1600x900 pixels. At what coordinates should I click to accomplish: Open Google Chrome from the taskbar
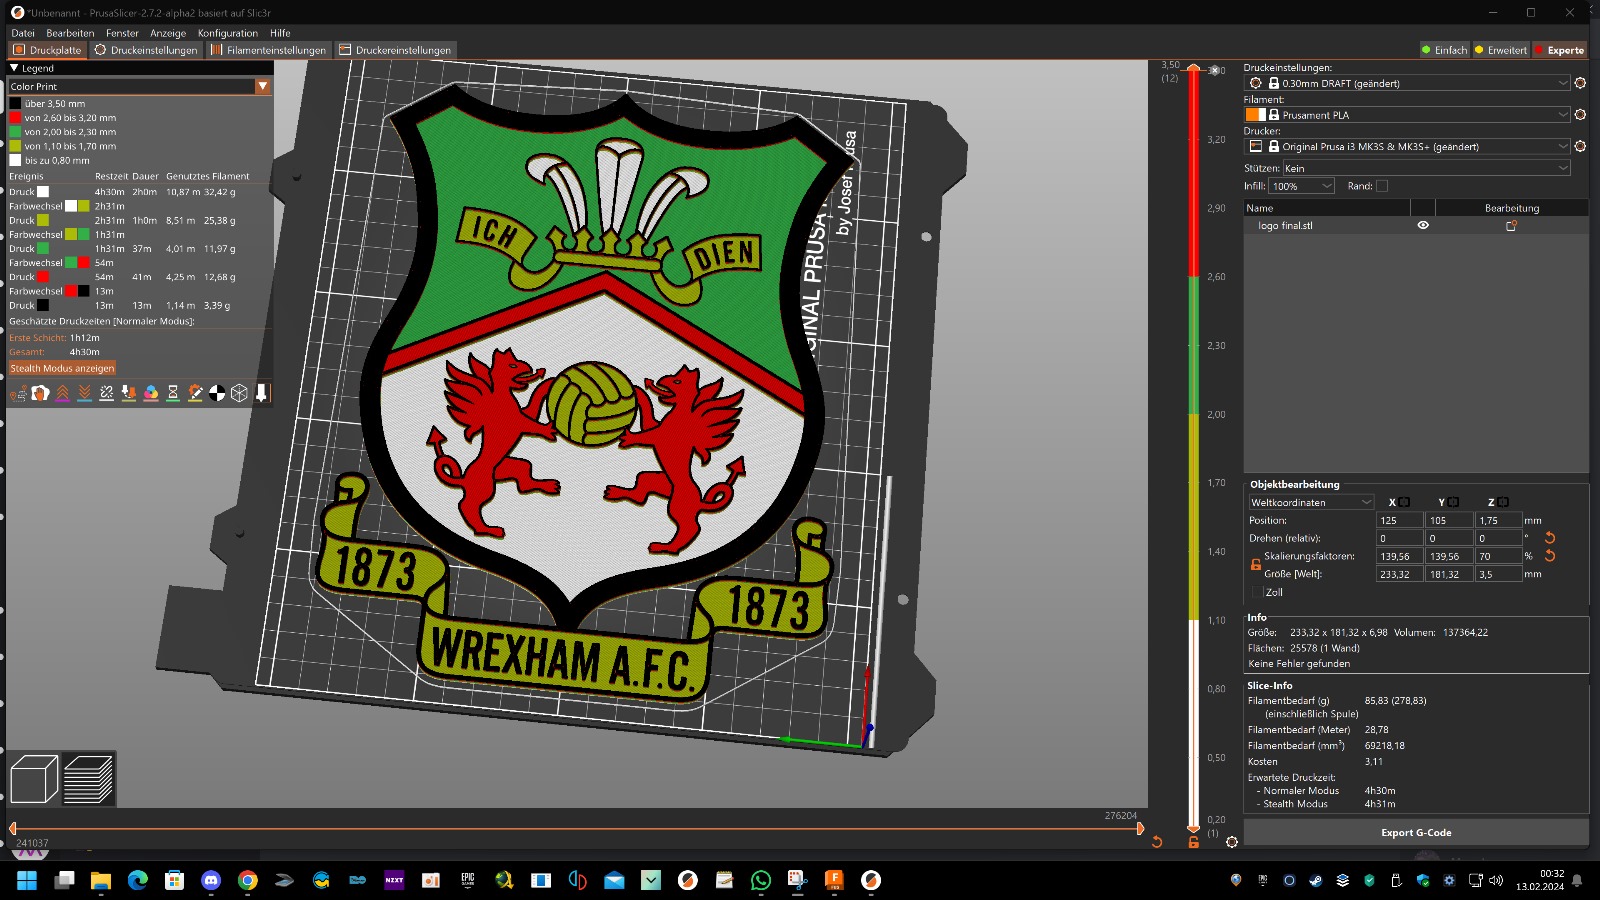coord(248,880)
